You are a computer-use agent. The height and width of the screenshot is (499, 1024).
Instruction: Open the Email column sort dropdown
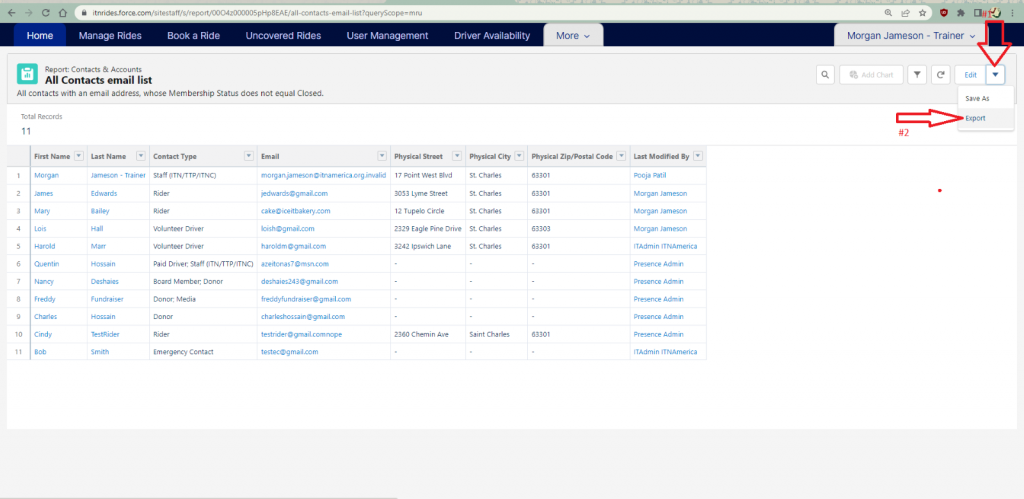tap(381, 156)
